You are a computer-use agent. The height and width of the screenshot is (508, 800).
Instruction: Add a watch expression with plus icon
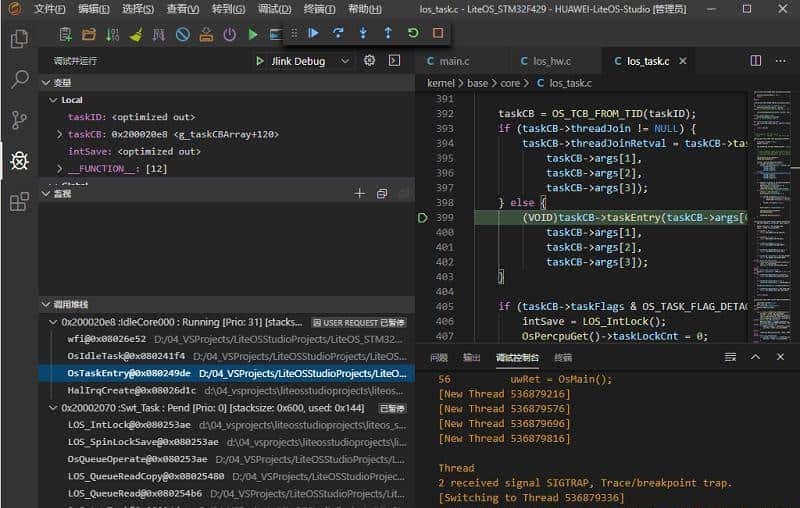(360, 193)
